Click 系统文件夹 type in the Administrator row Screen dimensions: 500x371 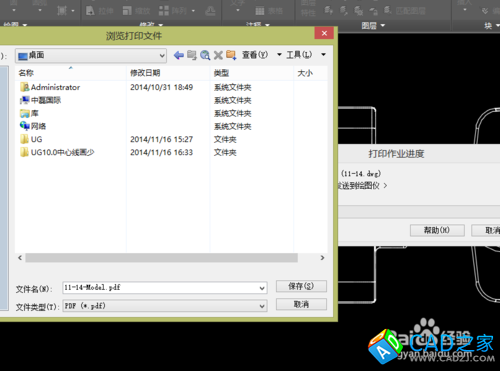click(x=233, y=88)
